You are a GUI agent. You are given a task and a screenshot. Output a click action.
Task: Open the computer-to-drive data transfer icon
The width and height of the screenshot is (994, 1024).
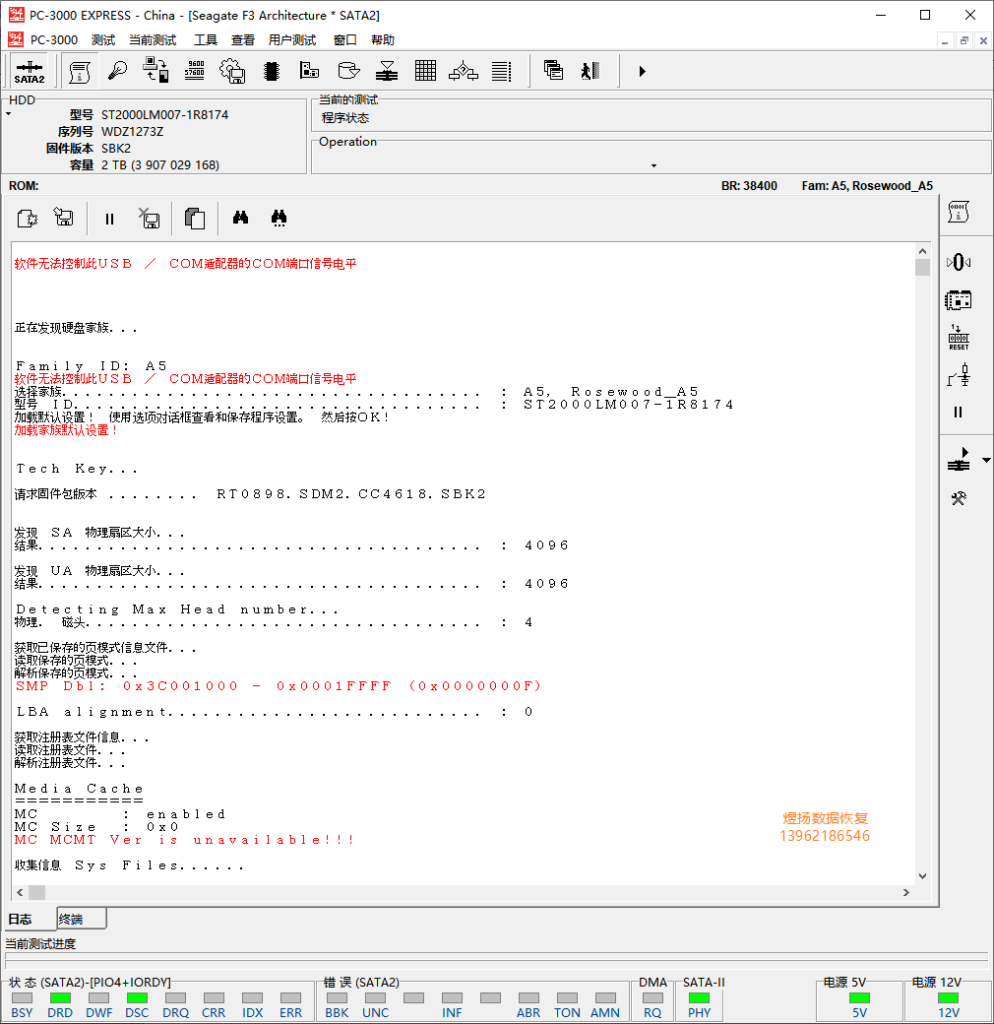[156, 70]
